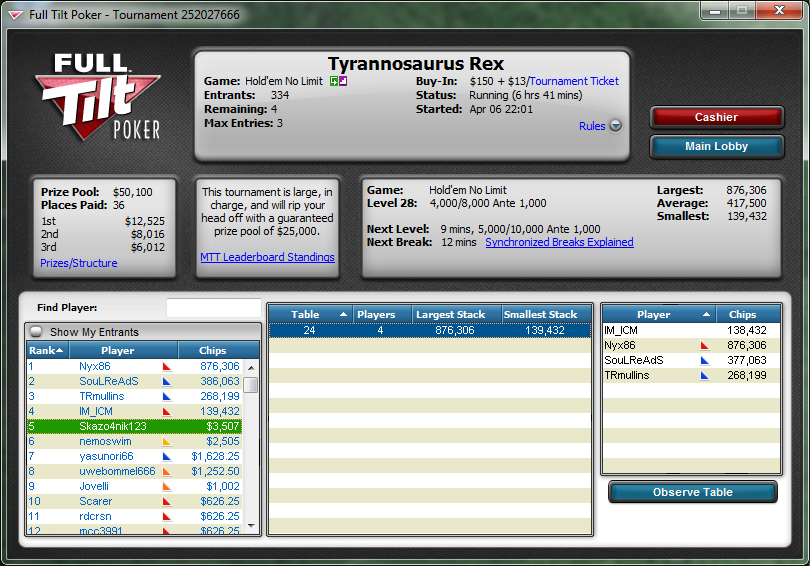Click 876,306 chips value in table panel
Screen dimensions: 810x566
click(746, 345)
